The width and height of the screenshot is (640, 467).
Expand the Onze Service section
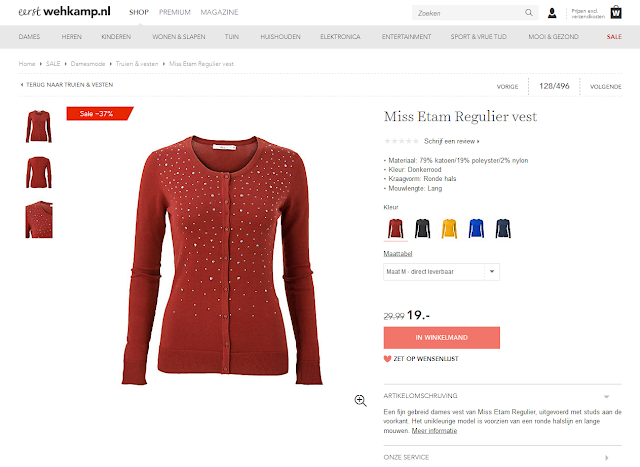[607, 458]
